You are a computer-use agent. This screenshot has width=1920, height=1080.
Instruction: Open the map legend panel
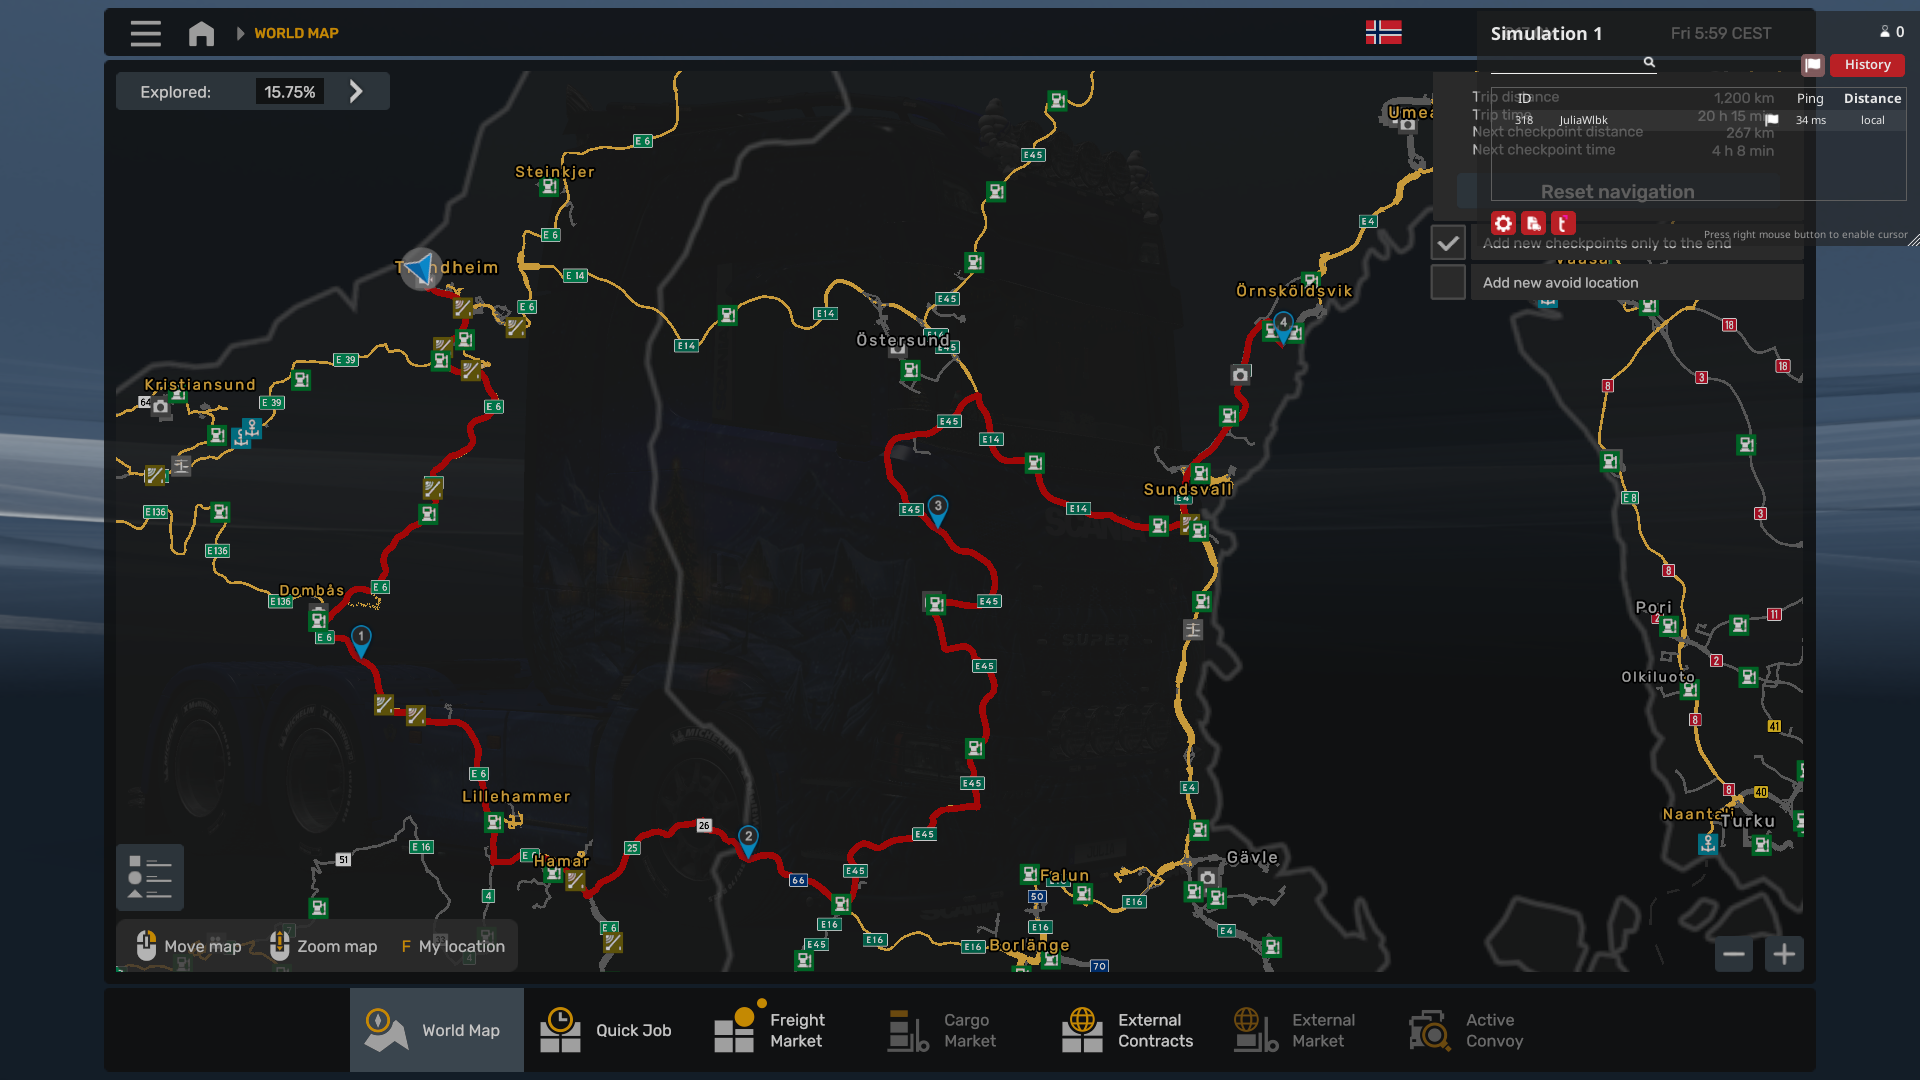tap(150, 877)
